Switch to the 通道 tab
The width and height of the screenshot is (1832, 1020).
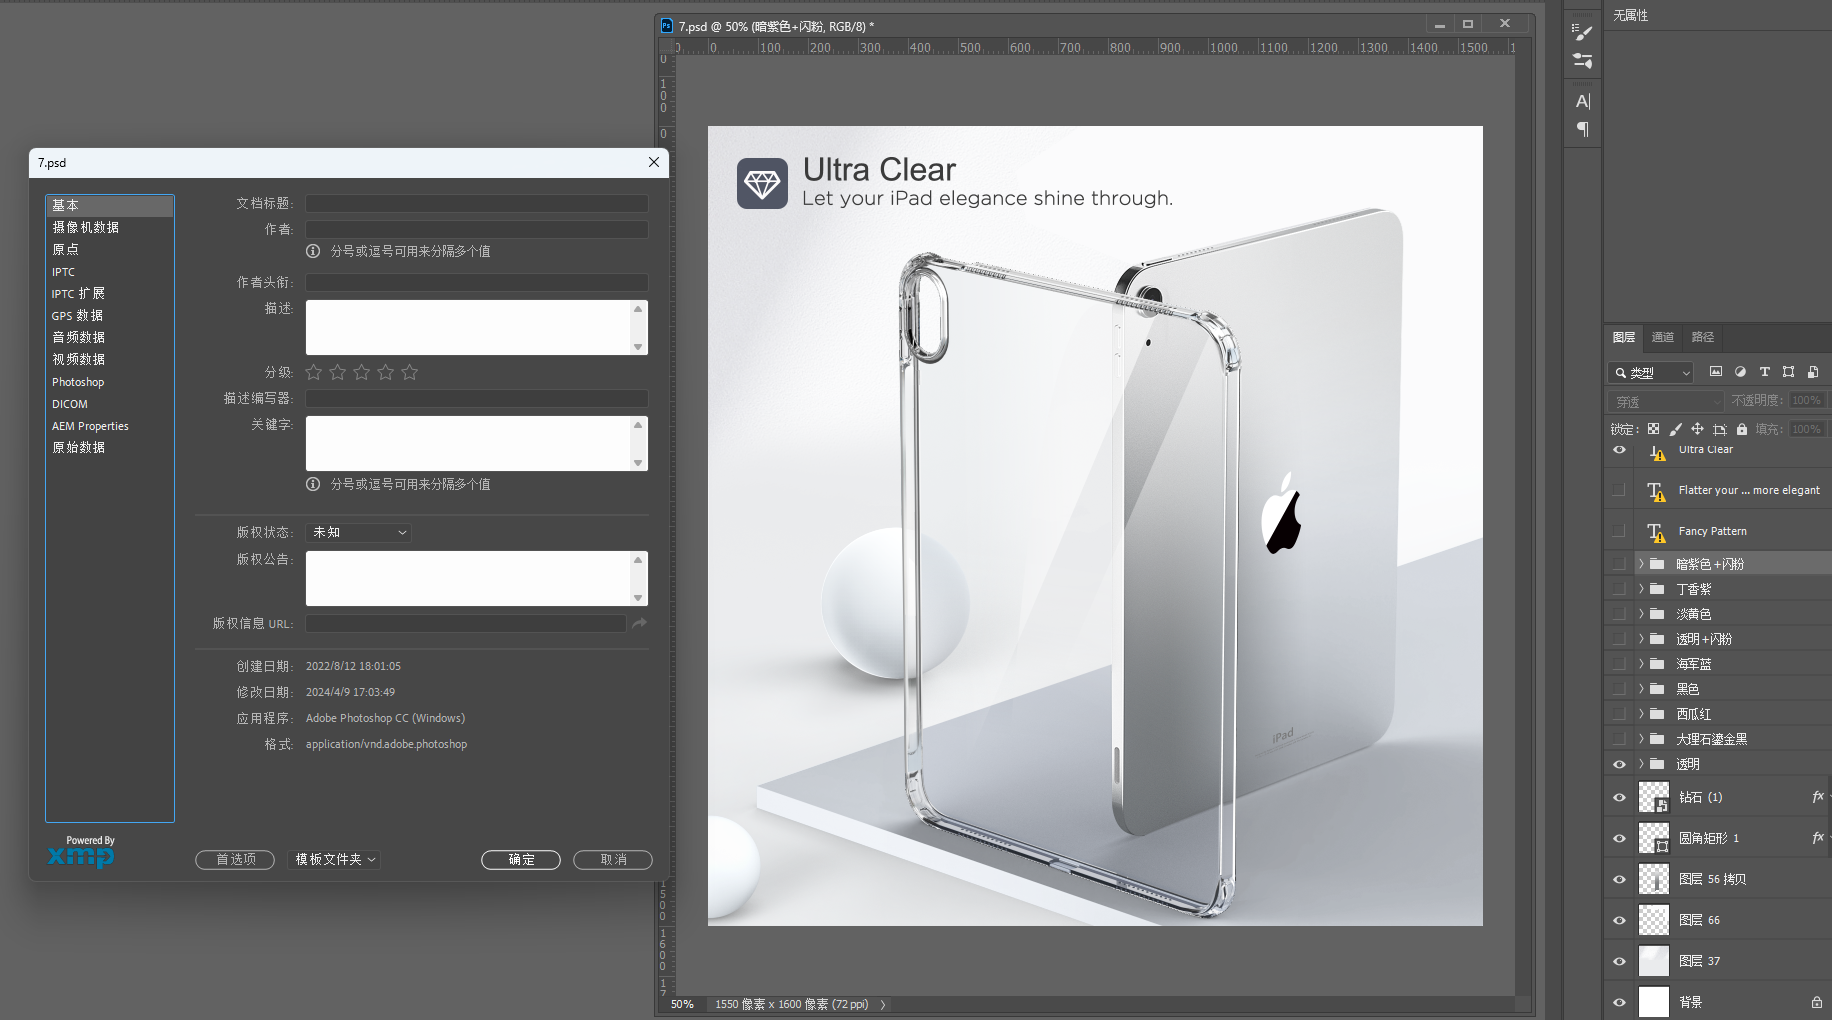click(1663, 337)
